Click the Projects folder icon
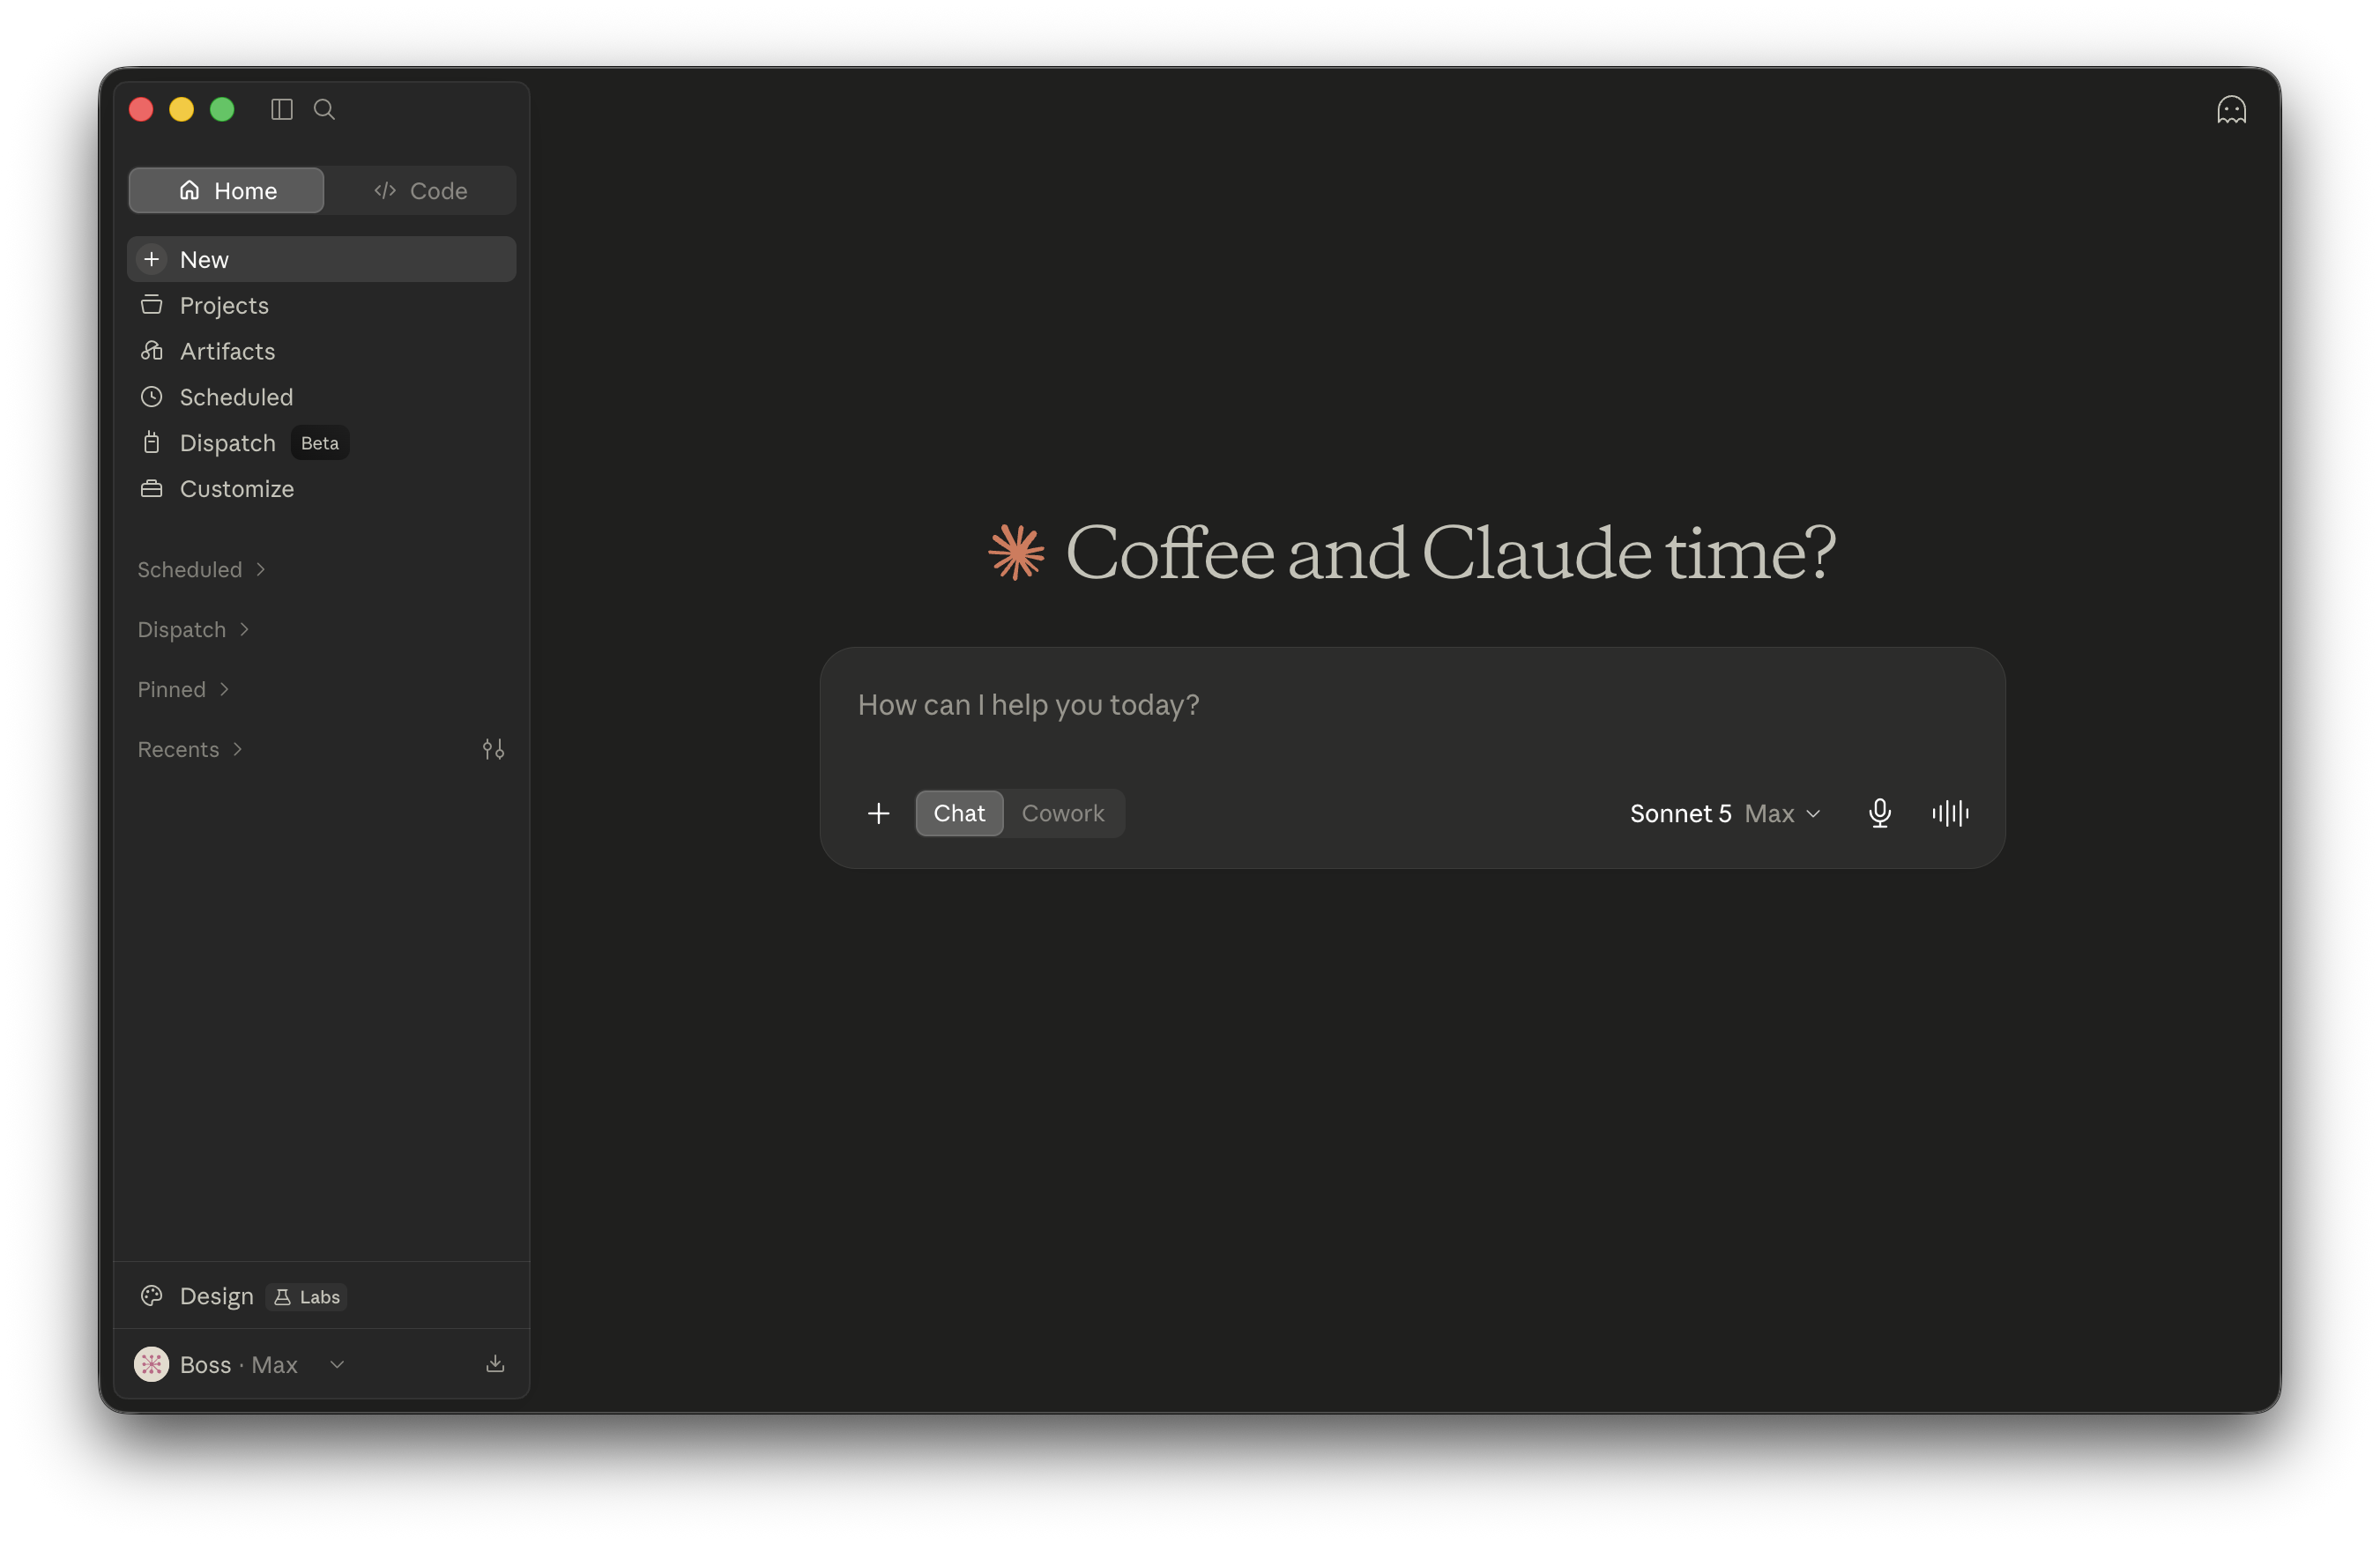The width and height of the screenshot is (2380, 1544). click(151, 305)
